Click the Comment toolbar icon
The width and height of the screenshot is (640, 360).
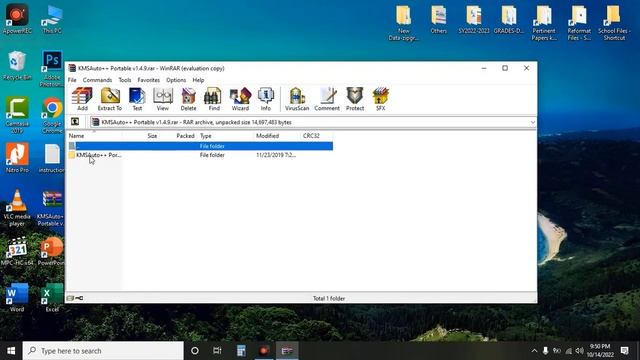point(327,99)
